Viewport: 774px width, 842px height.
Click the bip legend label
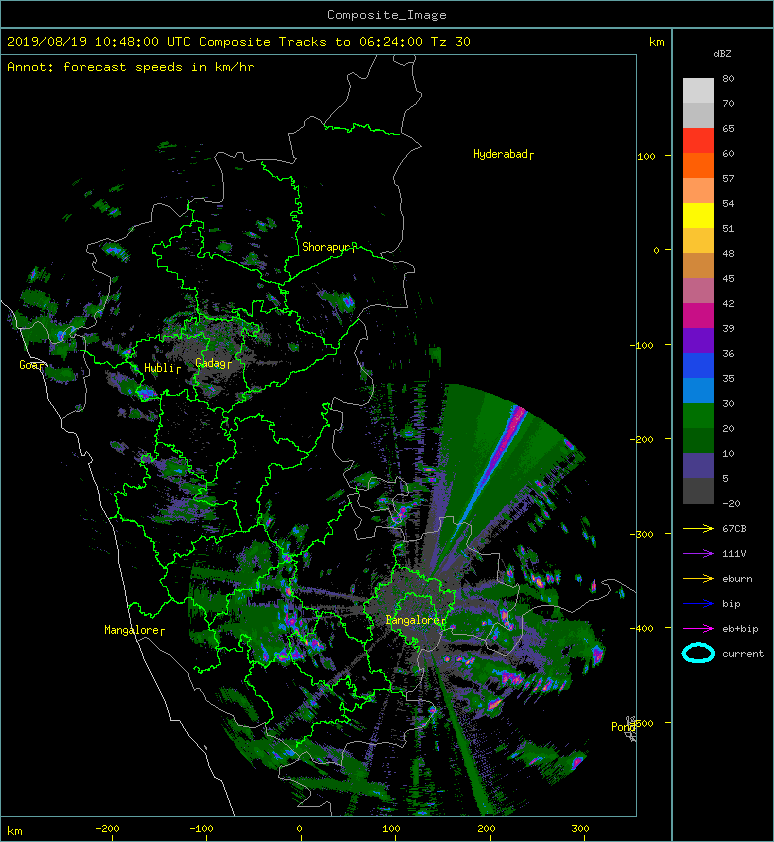pyautogui.click(x=731, y=604)
